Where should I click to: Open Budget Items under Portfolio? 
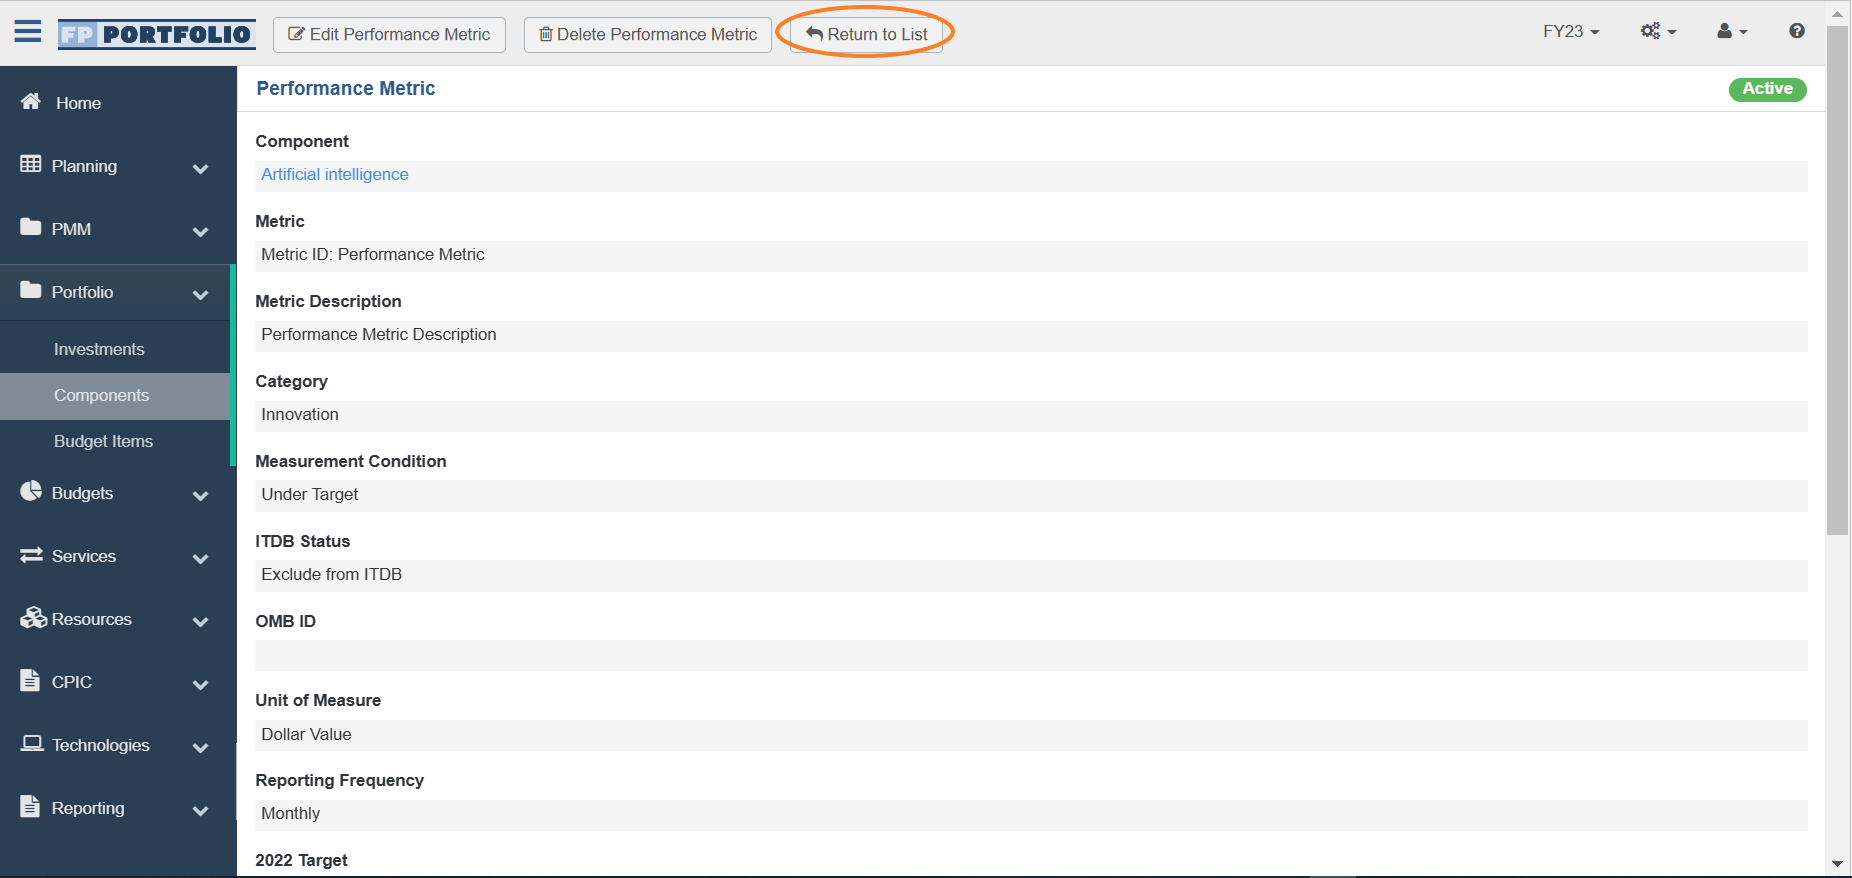(103, 441)
